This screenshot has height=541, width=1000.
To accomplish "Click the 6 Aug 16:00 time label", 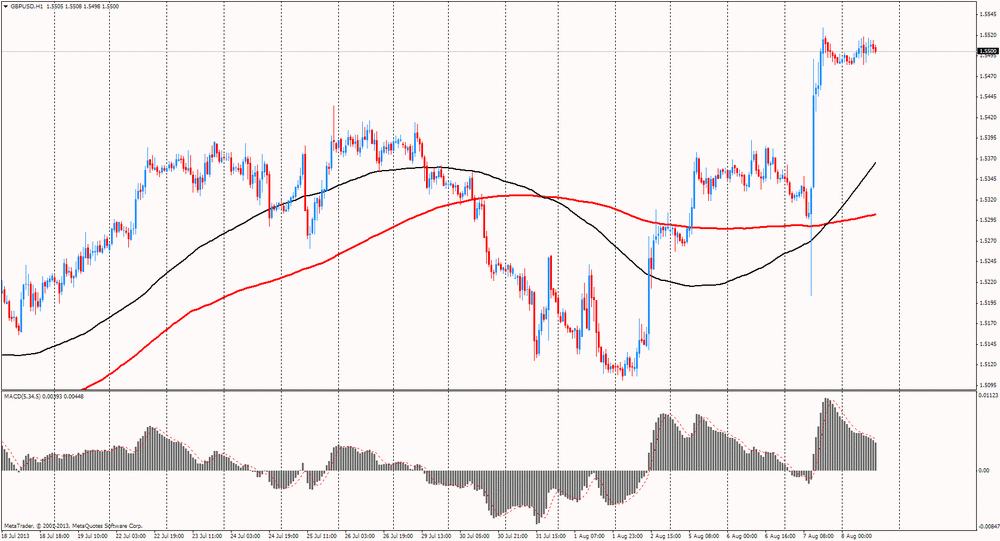I will coord(779,537).
